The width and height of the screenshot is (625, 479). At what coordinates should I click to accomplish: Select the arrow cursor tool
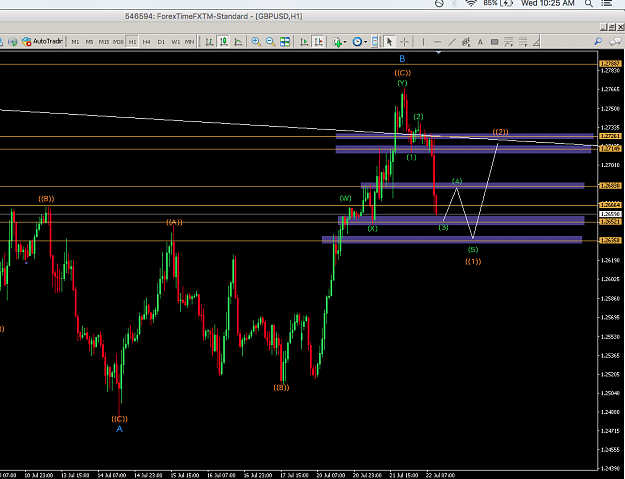(389, 41)
